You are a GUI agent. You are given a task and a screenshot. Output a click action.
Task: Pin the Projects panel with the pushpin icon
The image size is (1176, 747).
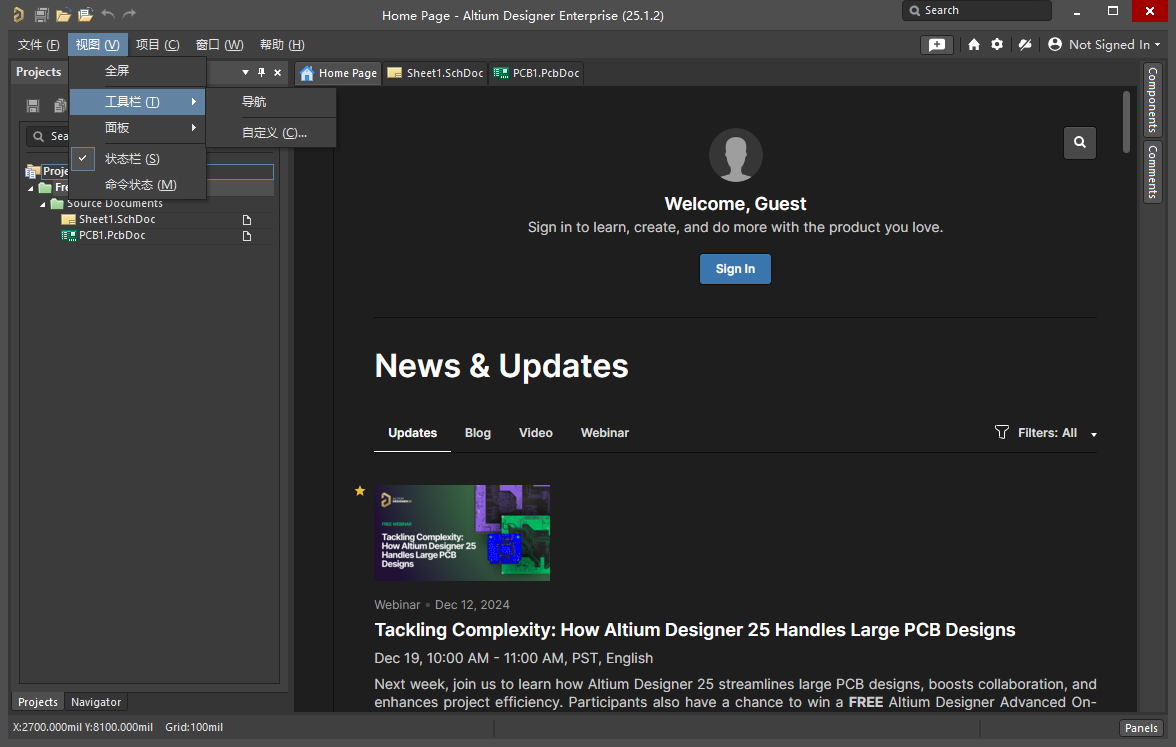click(x=261, y=73)
